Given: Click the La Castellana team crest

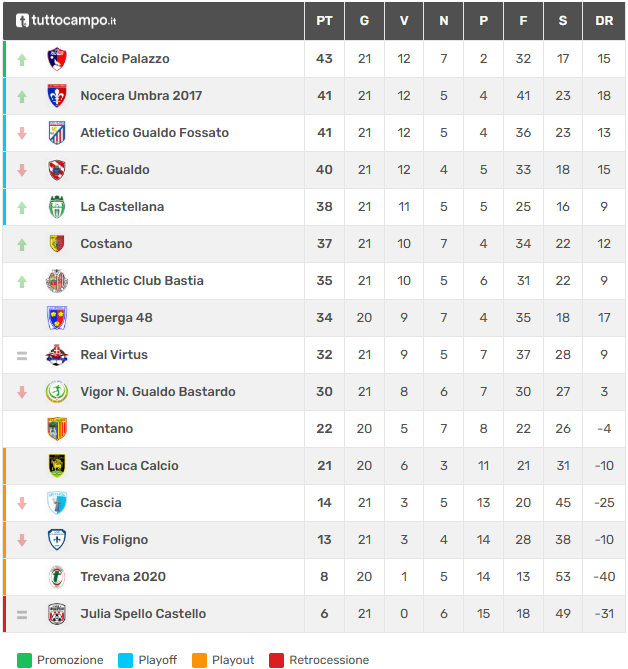Looking at the screenshot, I should point(57,207).
